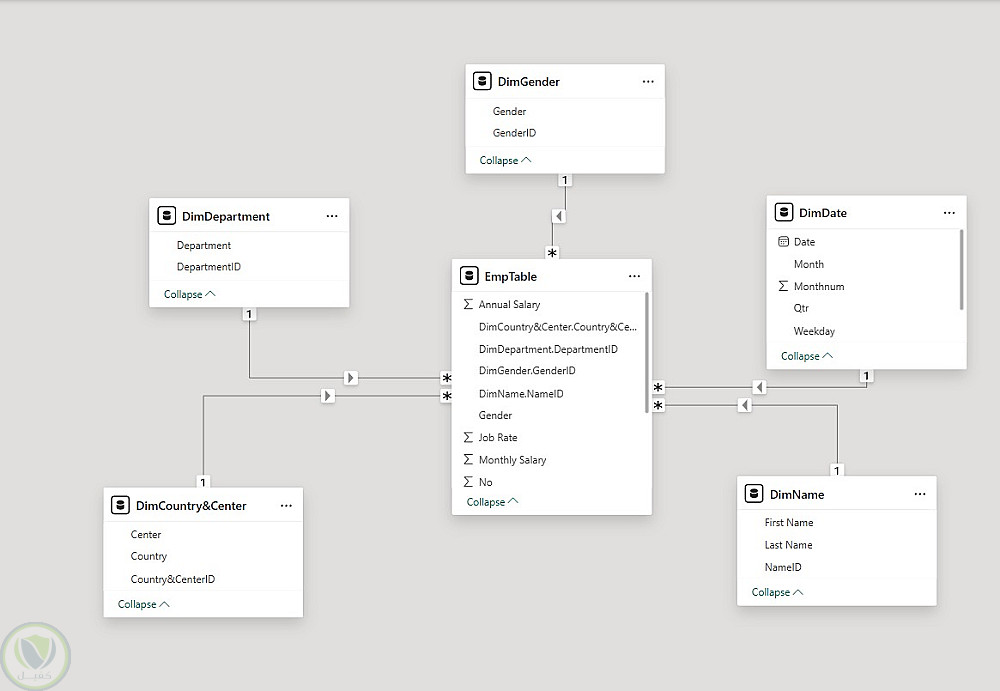
Task: Select the Monthly Salary field in EmpTable
Action: click(512, 460)
